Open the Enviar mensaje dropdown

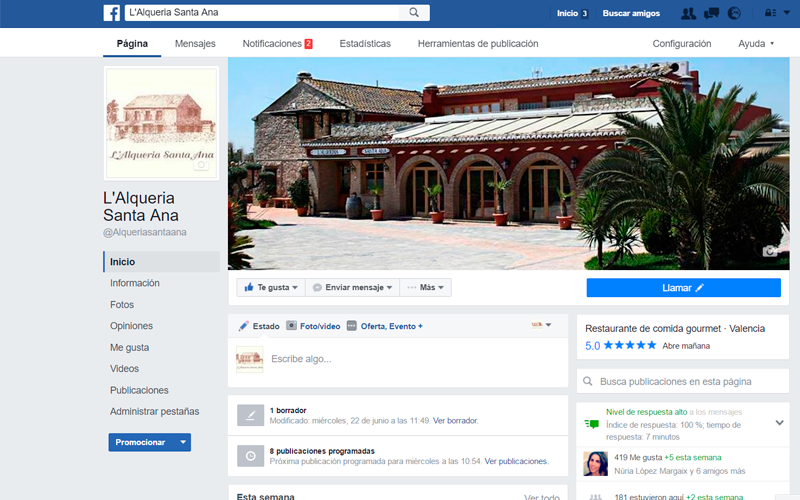pos(353,287)
